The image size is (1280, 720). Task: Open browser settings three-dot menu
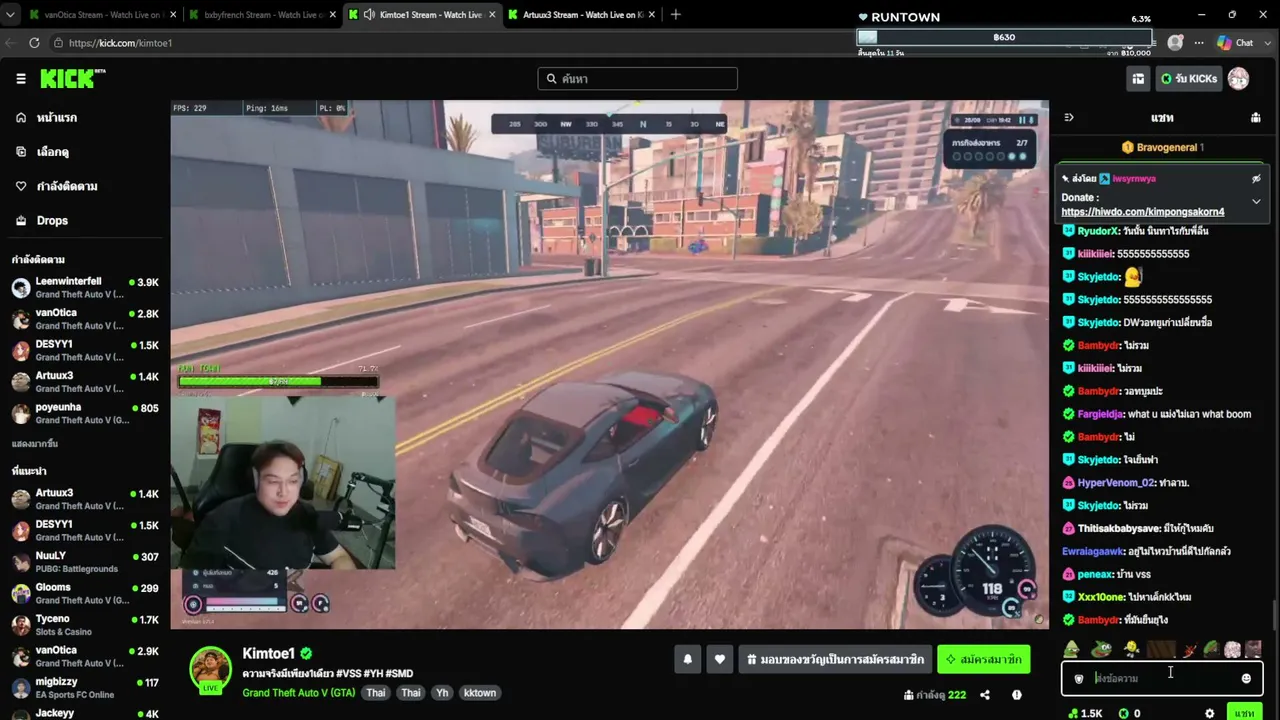1199,43
